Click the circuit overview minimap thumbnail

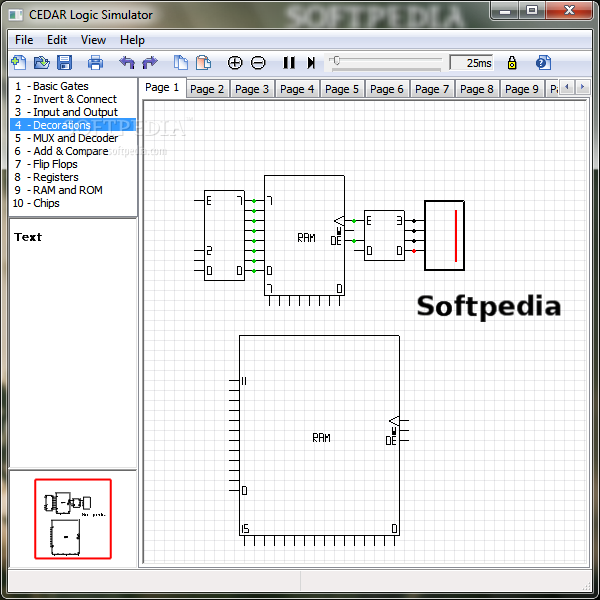coord(73,518)
